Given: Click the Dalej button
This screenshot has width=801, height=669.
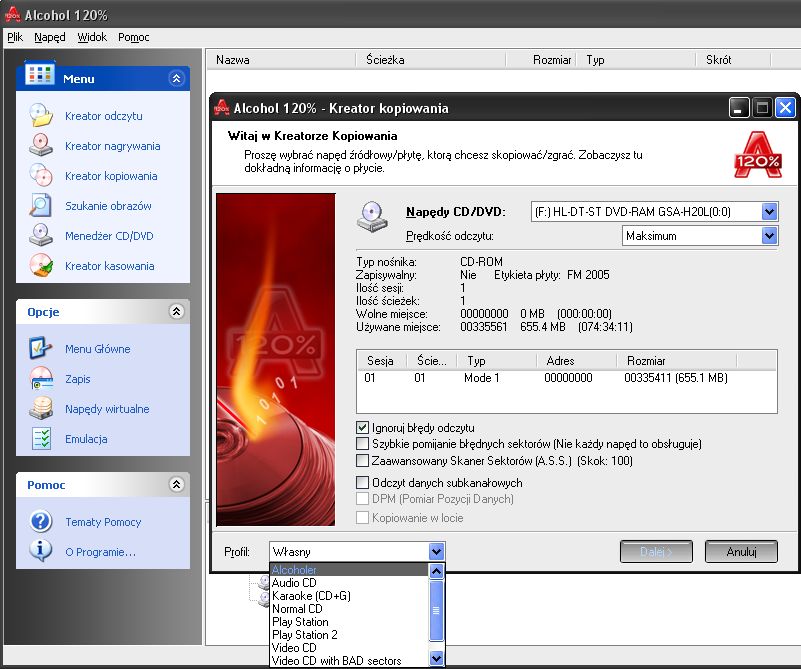Looking at the screenshot, I should (x=656, y=552).
